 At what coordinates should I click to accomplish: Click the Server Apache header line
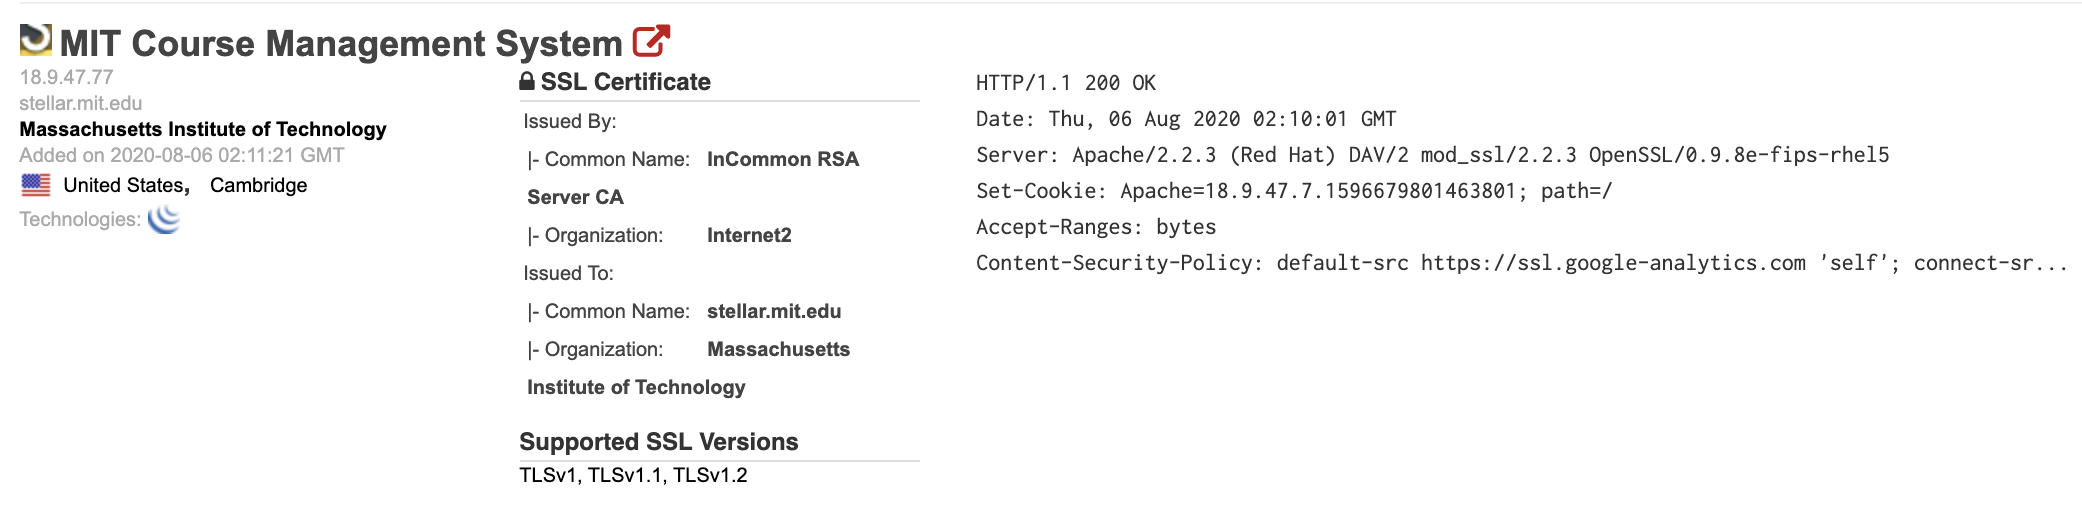coord(1433,155)
